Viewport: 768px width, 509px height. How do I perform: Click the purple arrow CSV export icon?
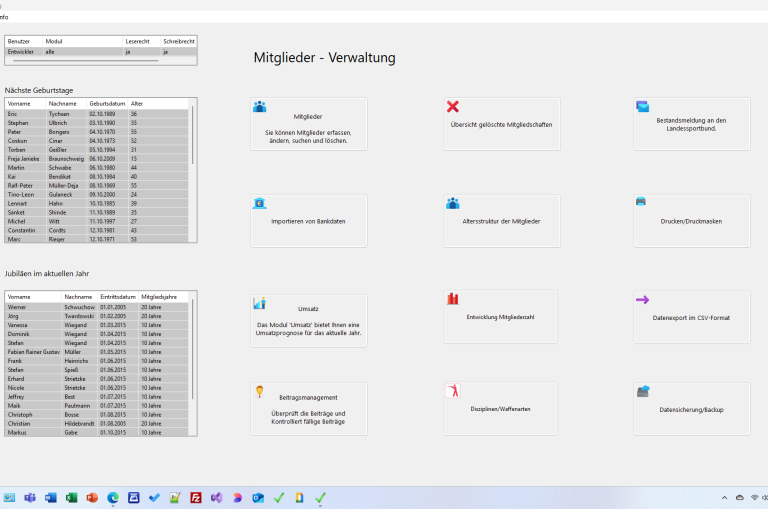[642, 299]
